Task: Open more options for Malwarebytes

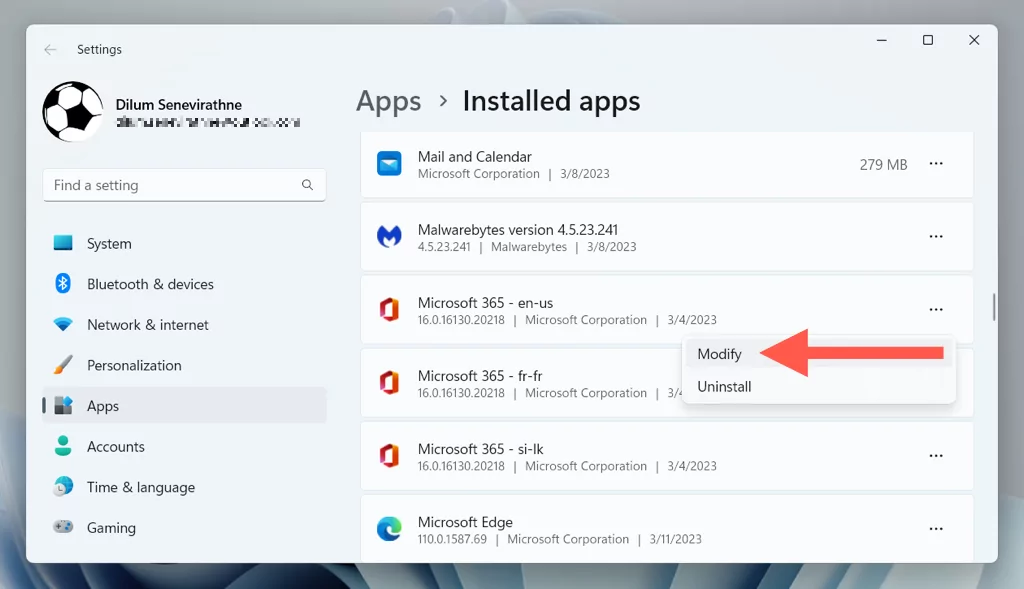Action: click(936, 237)
